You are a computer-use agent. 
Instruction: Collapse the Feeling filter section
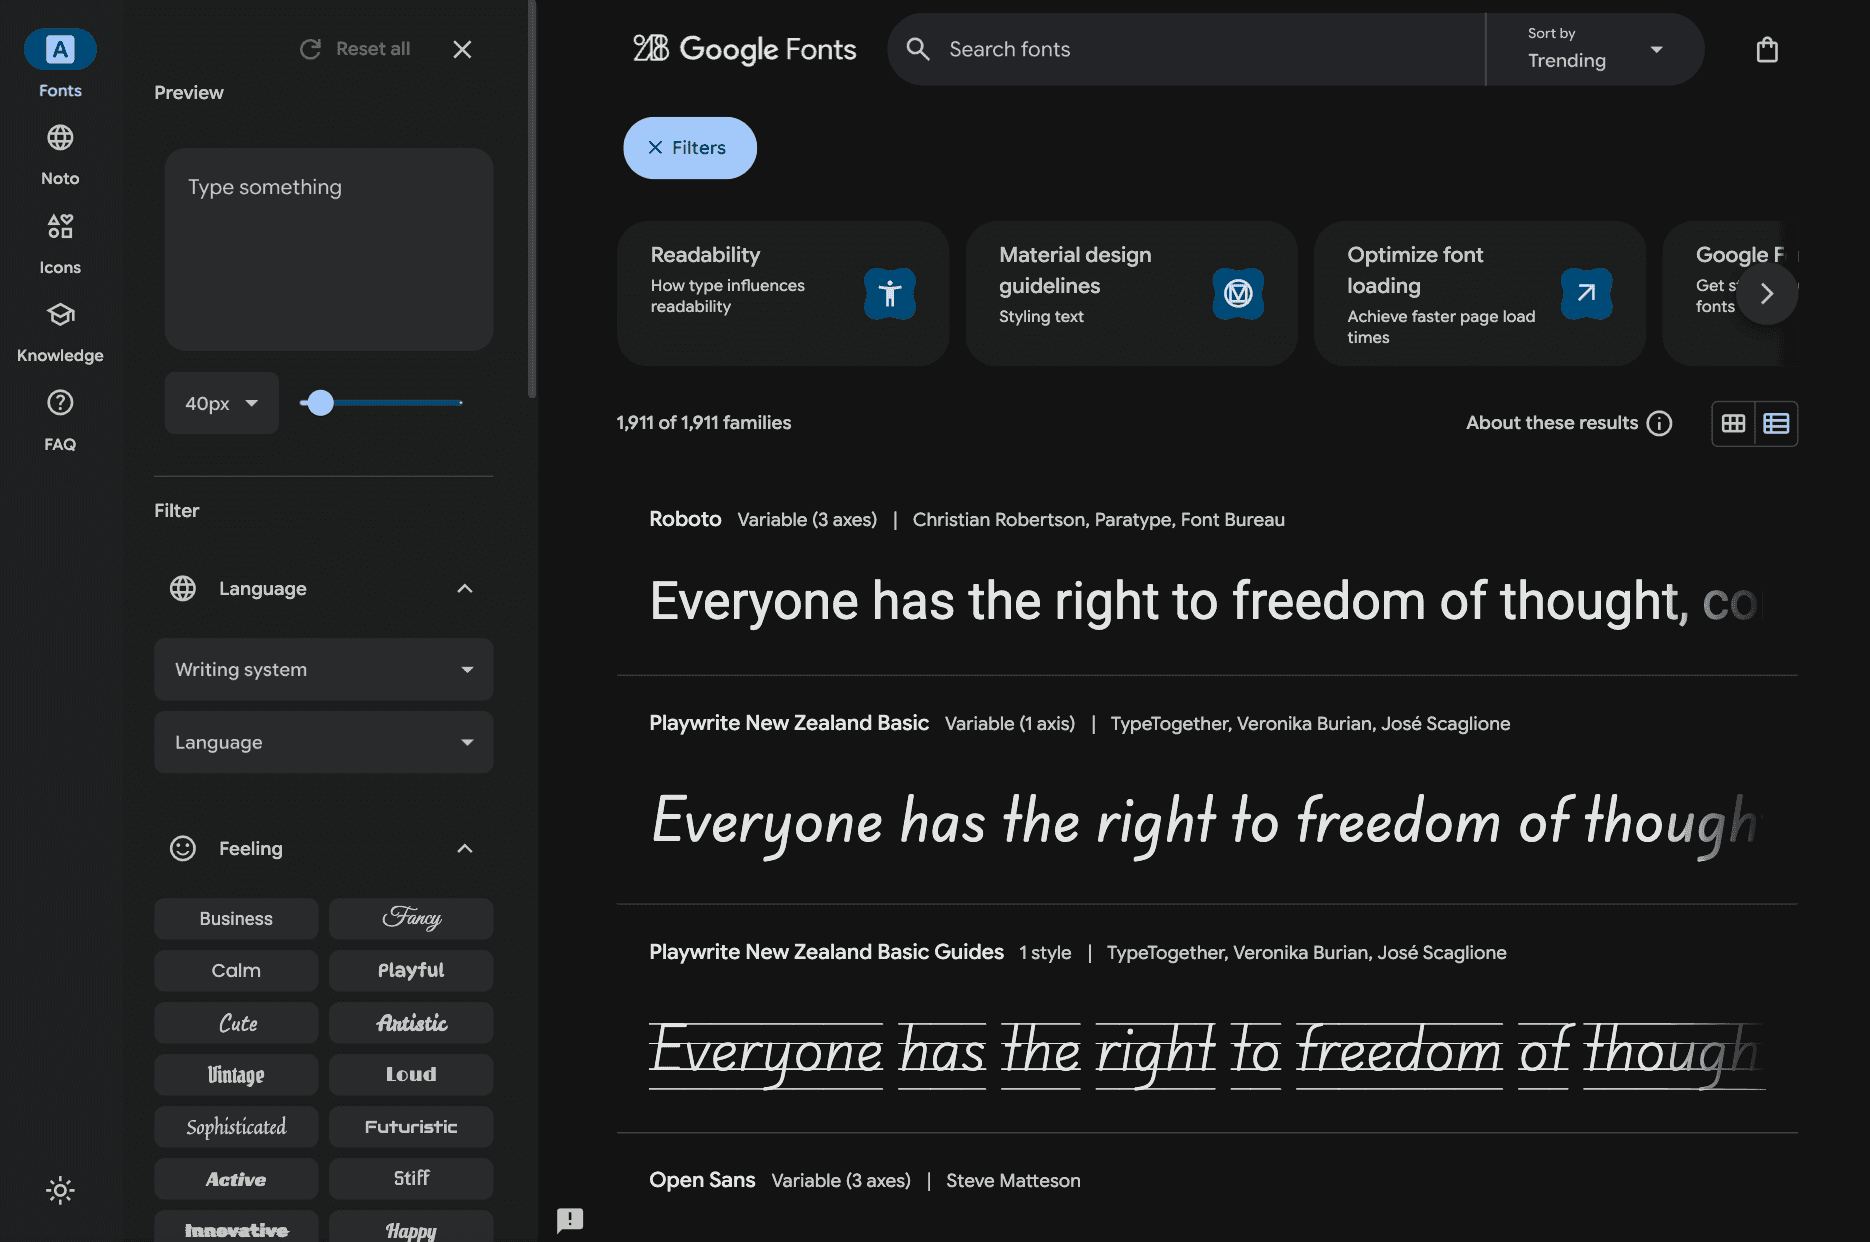coord(464,848)
